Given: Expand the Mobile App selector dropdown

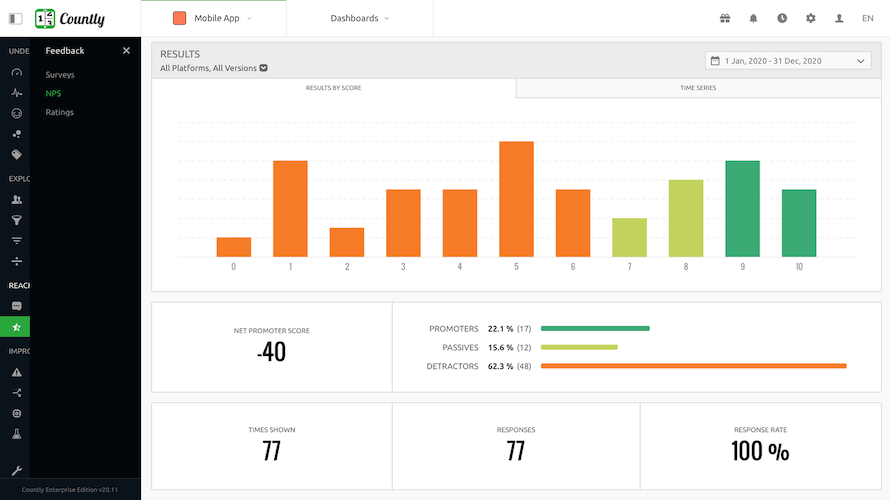Looking at the screenshot, I should pyautogui.click(x=213, y=18).
